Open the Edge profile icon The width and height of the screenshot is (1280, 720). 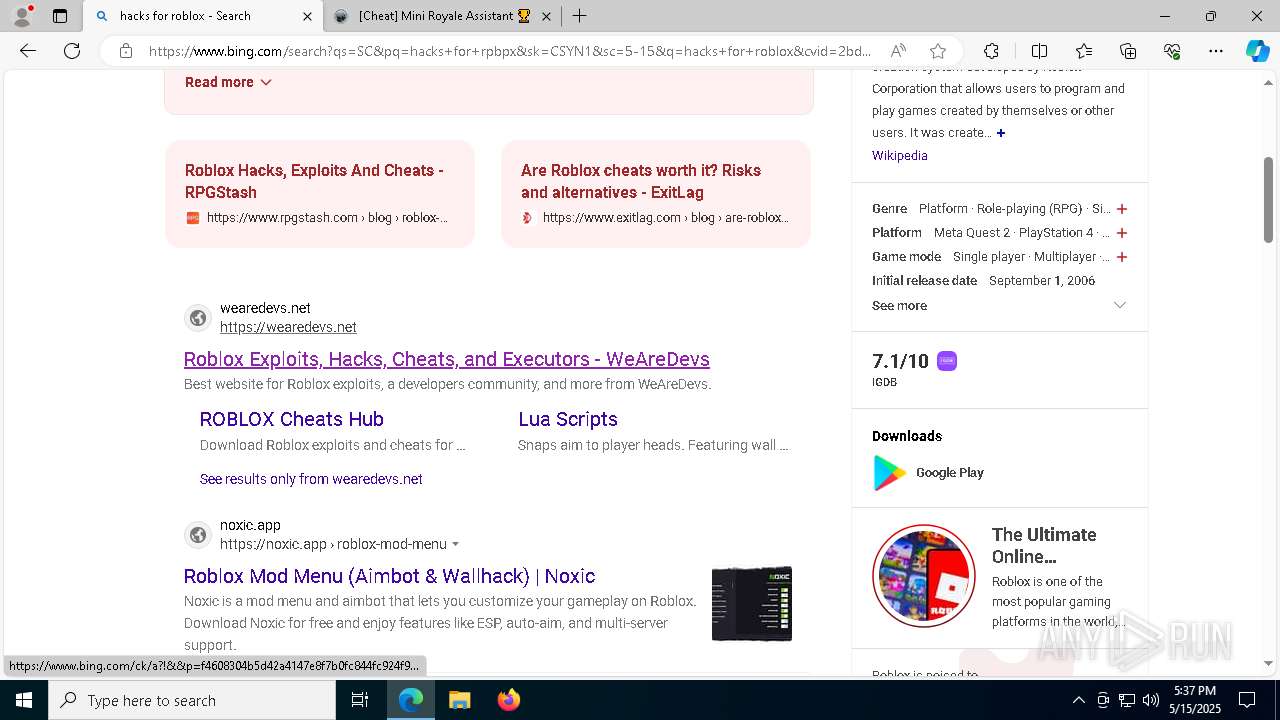coord(22,16)
